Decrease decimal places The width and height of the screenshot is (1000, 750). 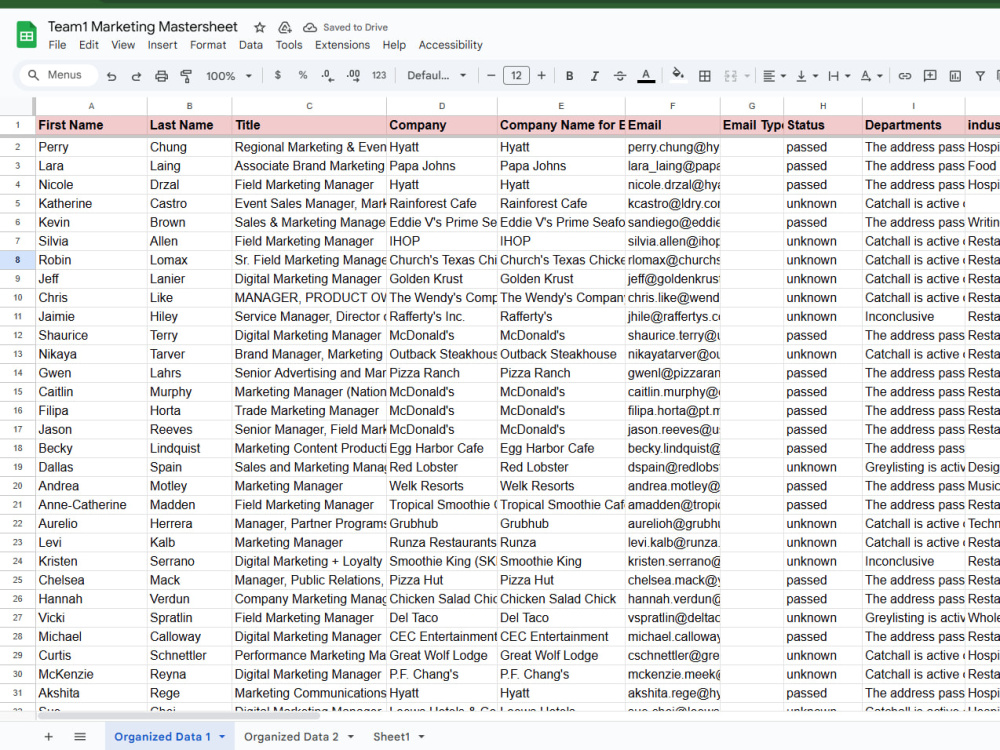(x=327, y=75)
